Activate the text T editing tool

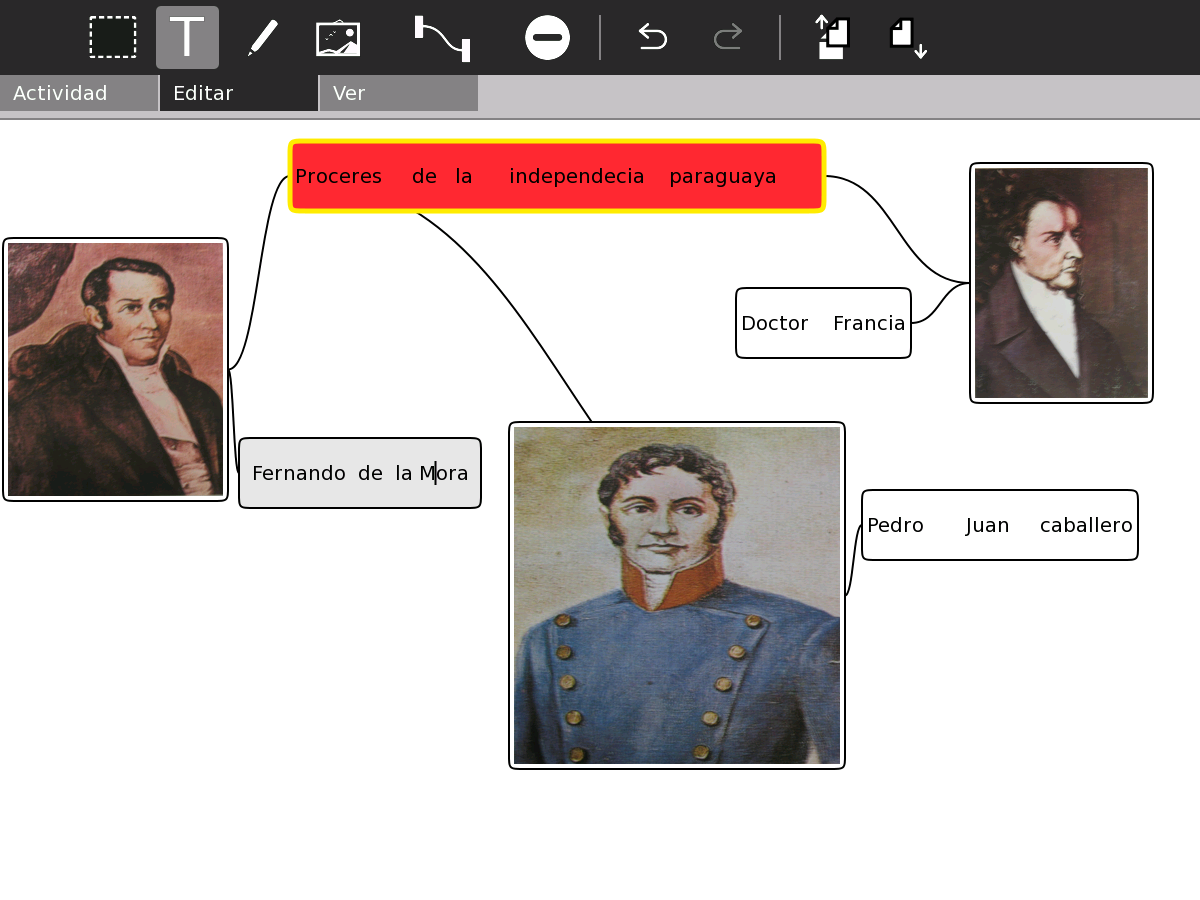click(187, 37)
